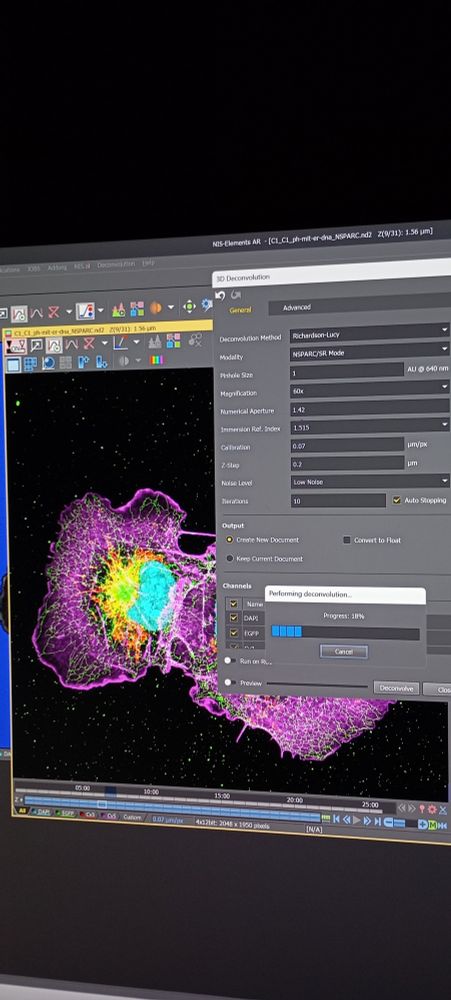Click the colored squares channel overlay icon
451x1000 pixels.
tap(137, 309)
